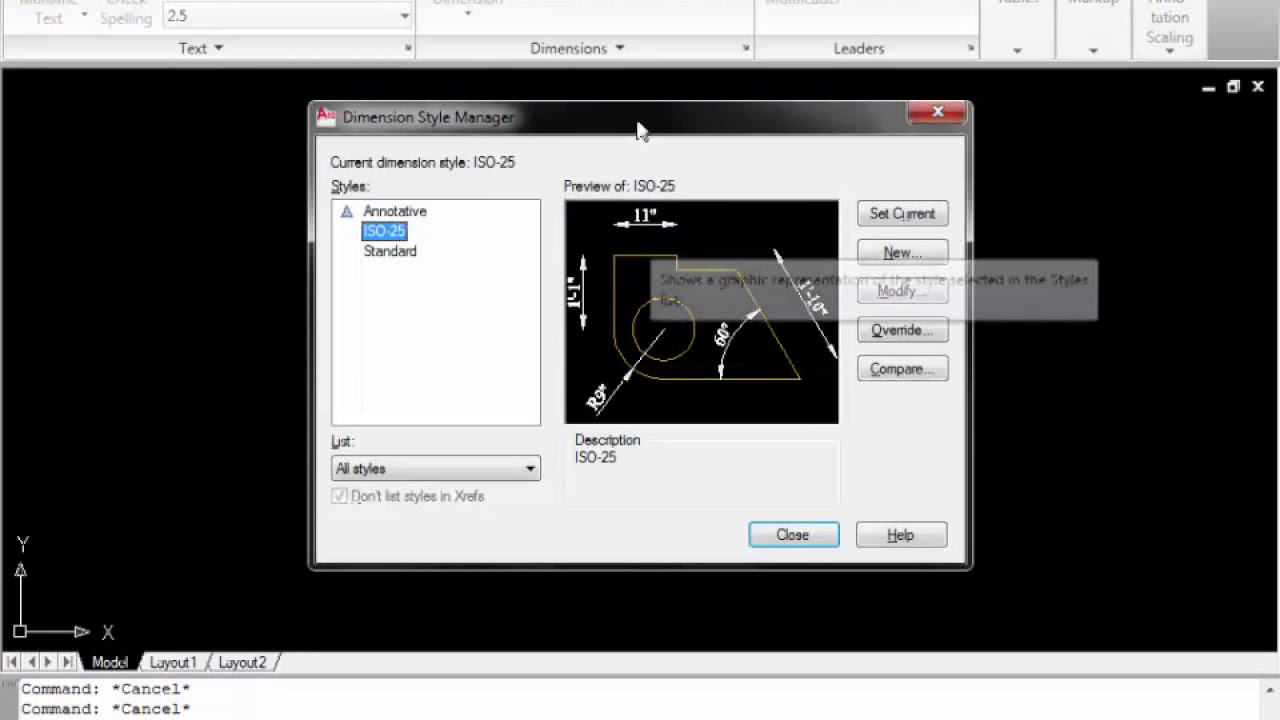
Task: Jump to the last layout tab
Action: [x=67, y=662]
